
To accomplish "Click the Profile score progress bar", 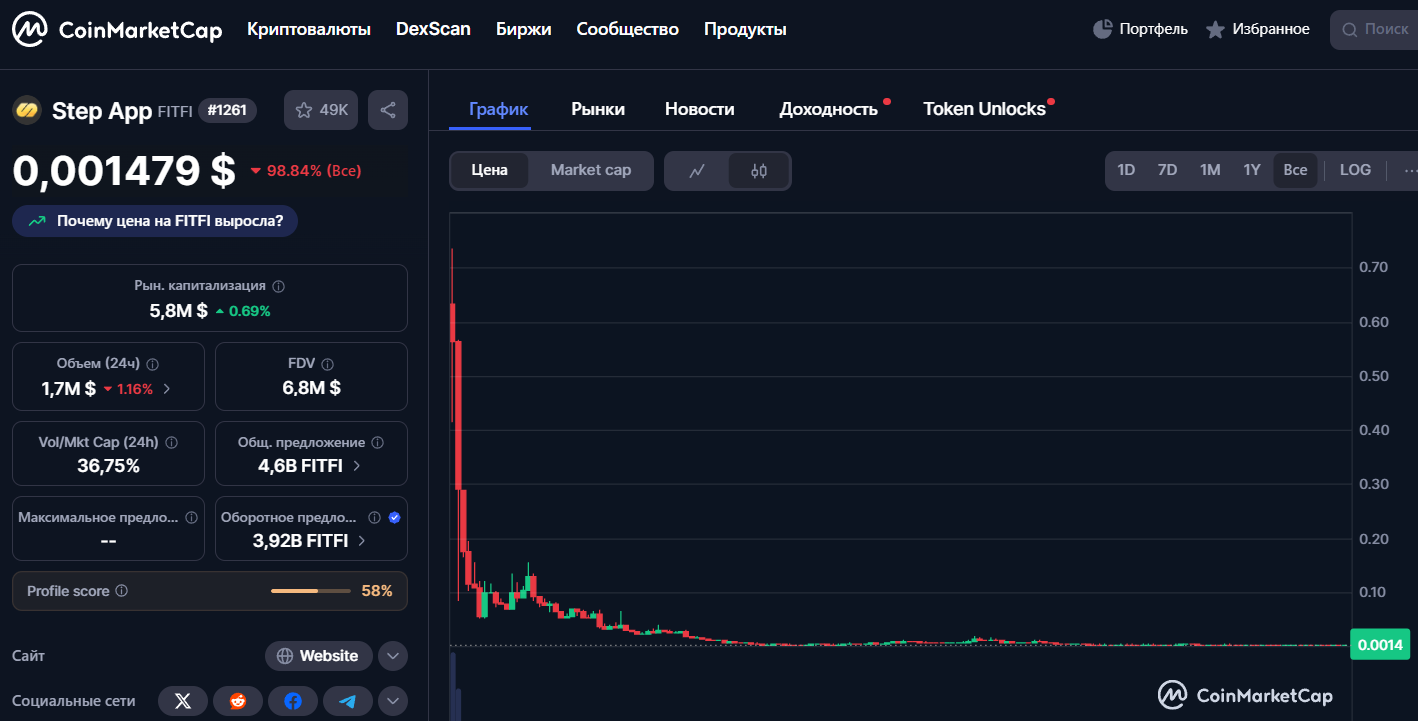I will point(311,591).
